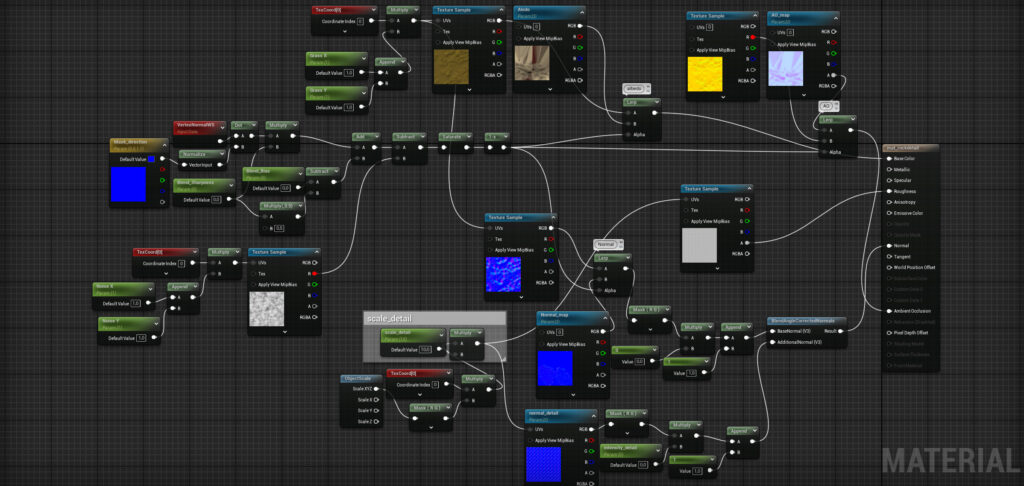The width and height of the screenshot is (1024, 486).
Task: Click the intensity_detail Default Value field
Action: click(x=643, y=464)
